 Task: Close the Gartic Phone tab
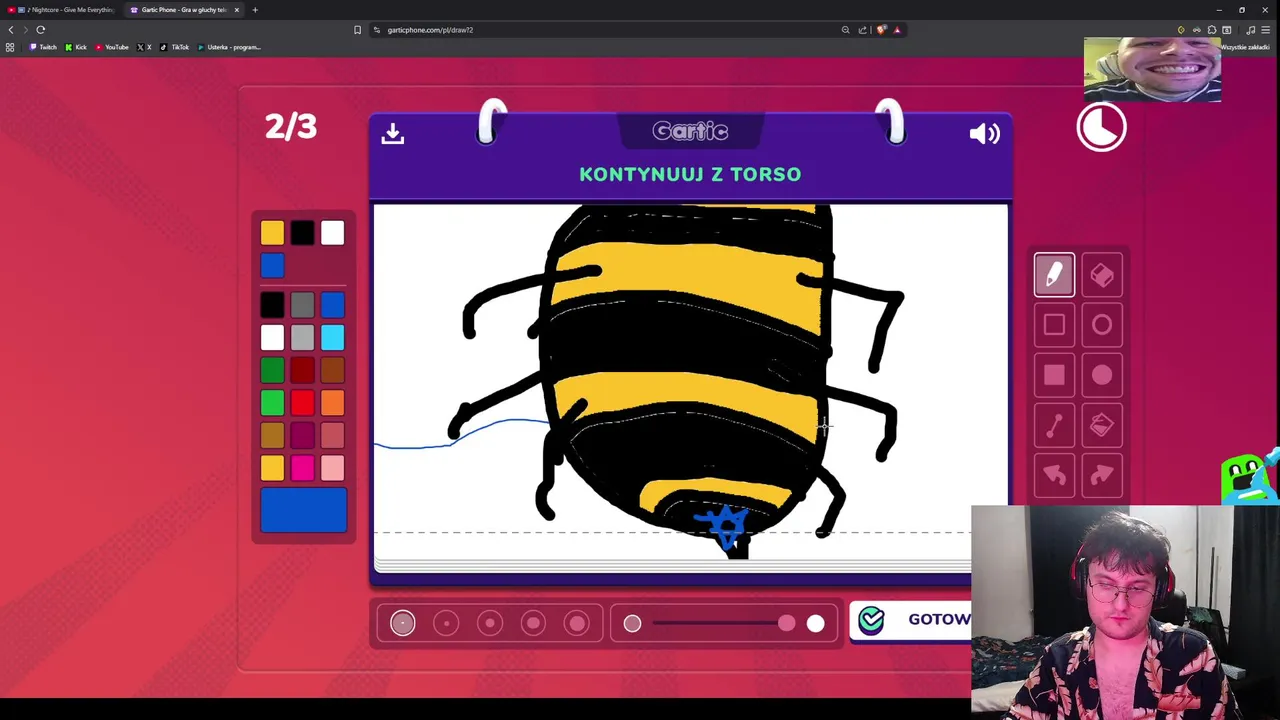(237, 10)
